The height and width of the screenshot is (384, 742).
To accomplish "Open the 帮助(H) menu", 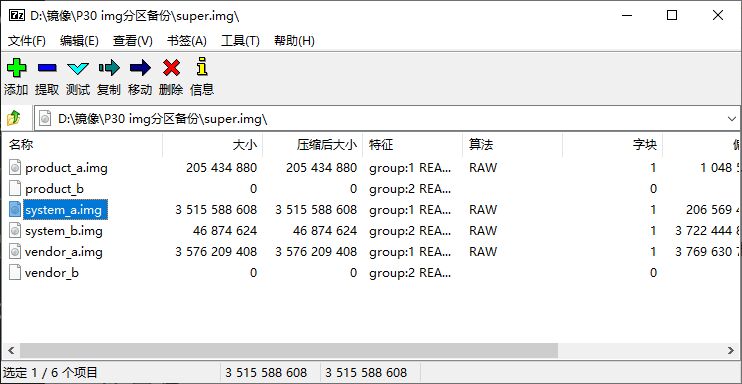I will tap(294, 41).
